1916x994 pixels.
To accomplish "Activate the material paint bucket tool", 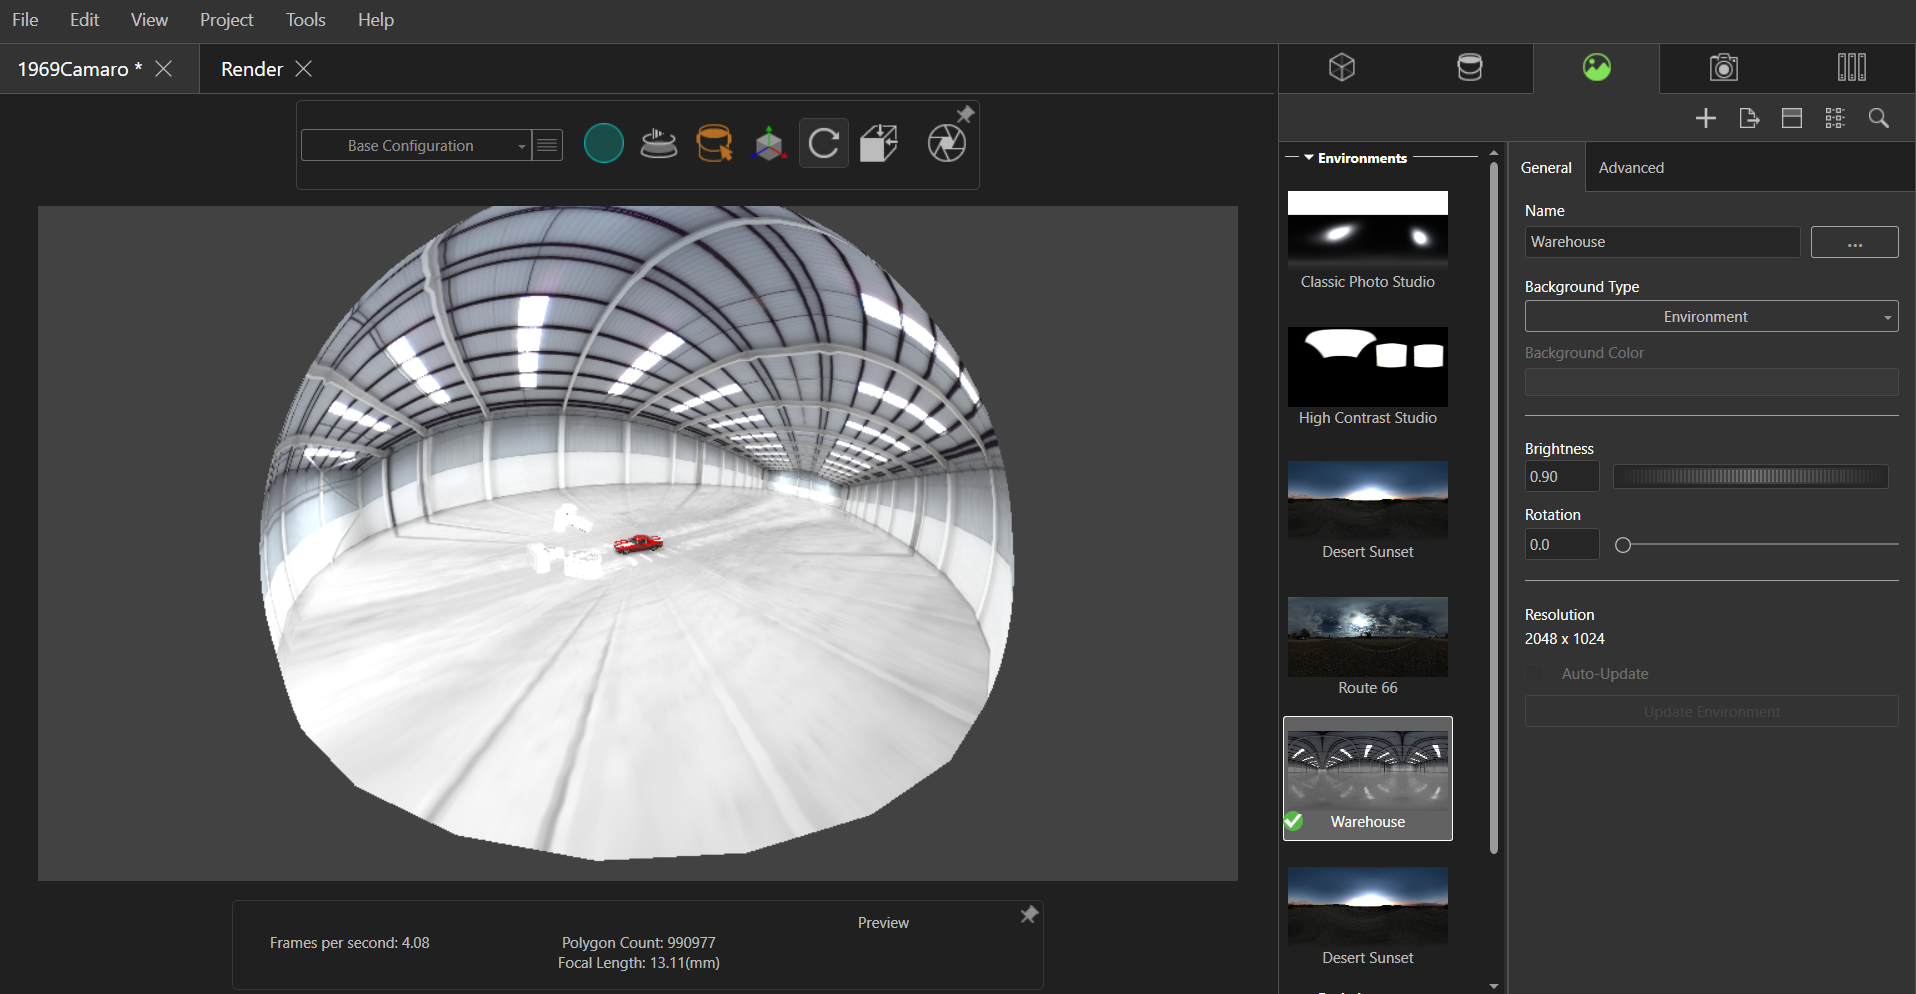I will tap(714, 143).
